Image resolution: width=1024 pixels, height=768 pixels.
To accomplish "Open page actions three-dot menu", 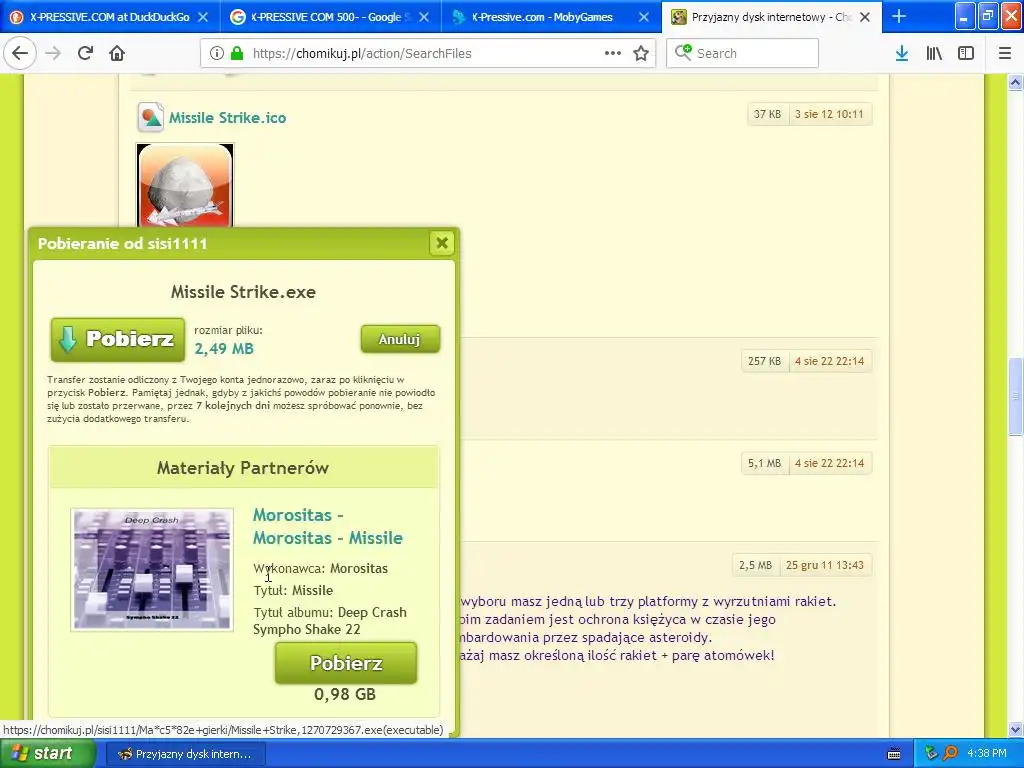I will click(613, 53).
